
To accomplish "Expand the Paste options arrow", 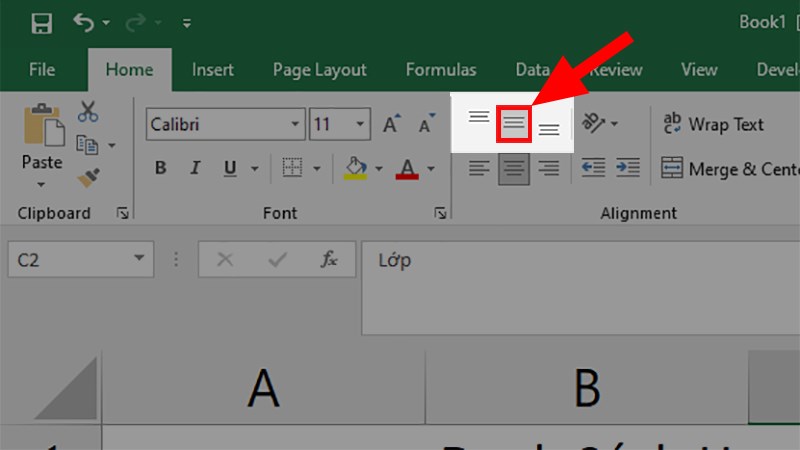I will click(x=41, y=184).
